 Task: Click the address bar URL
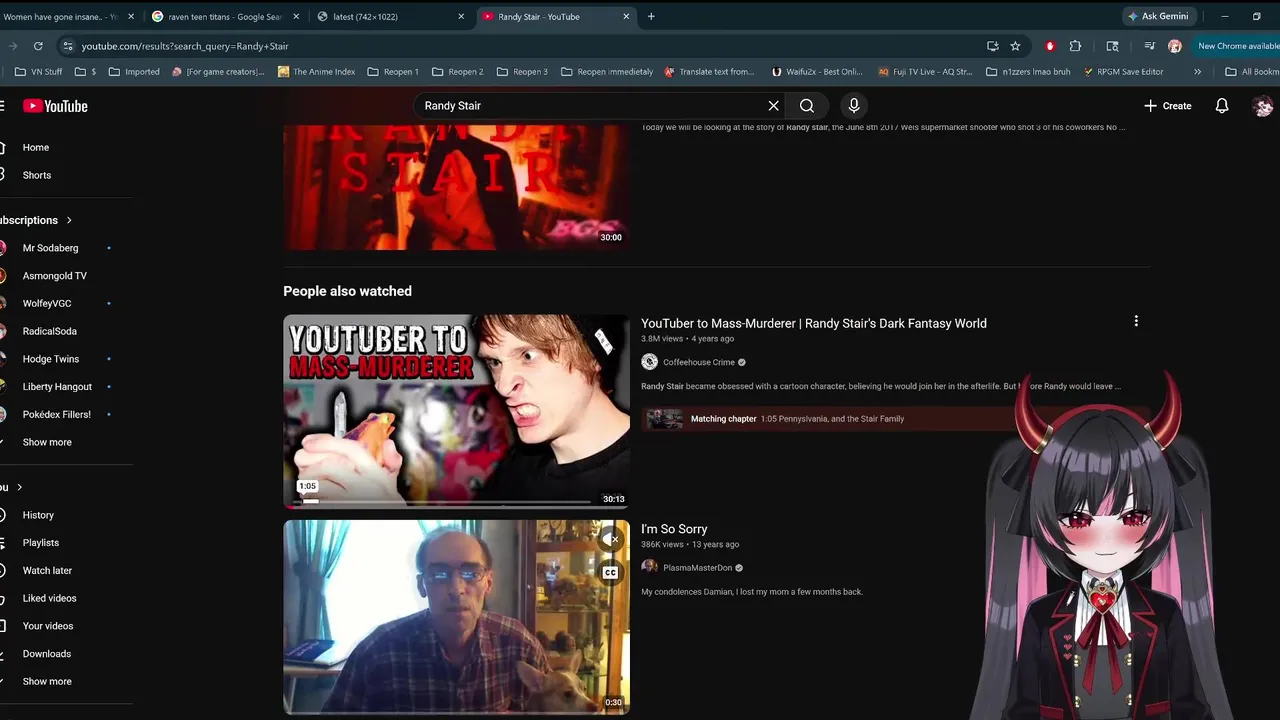(x=185, y=46)
